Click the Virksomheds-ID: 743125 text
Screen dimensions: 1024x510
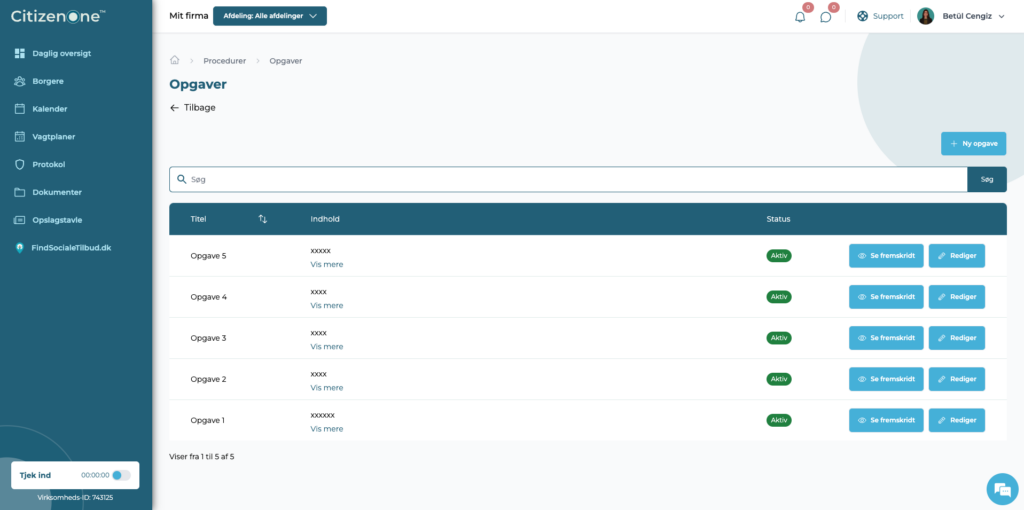pos(76,498)
